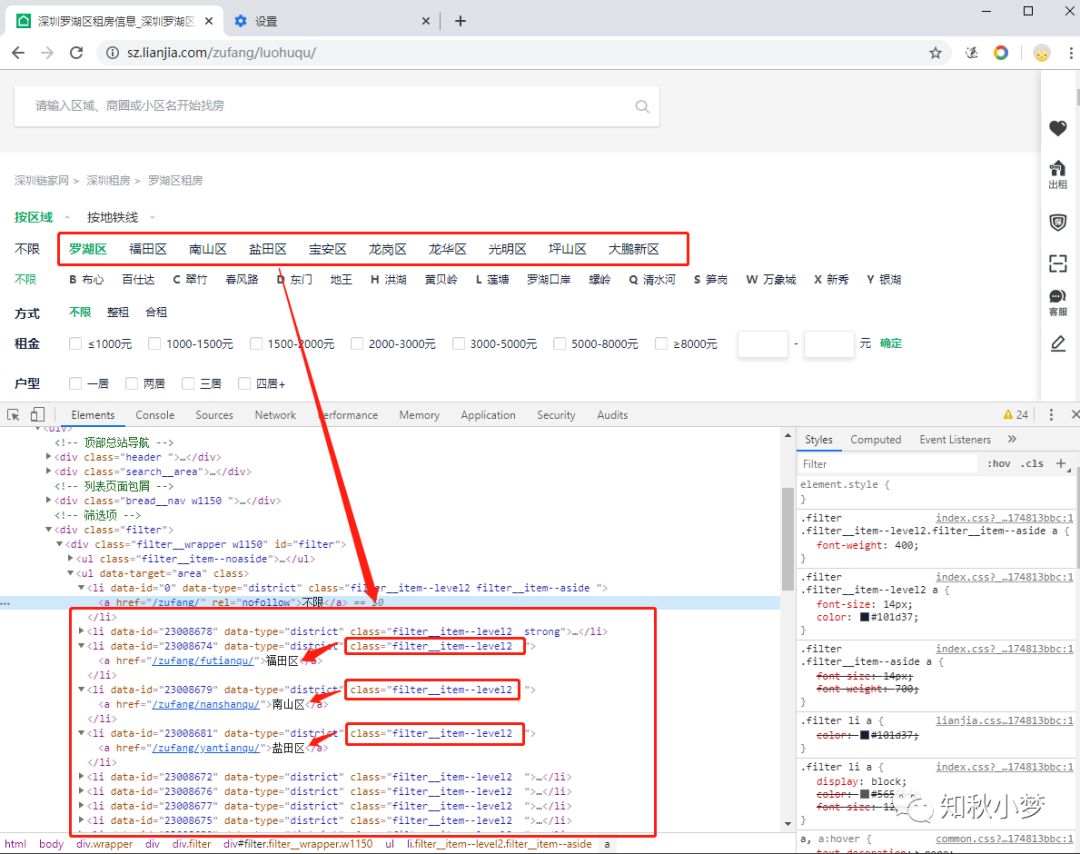Bookmark page with star icon
This screenshot has width=1080, height=854.
point(935,53)
